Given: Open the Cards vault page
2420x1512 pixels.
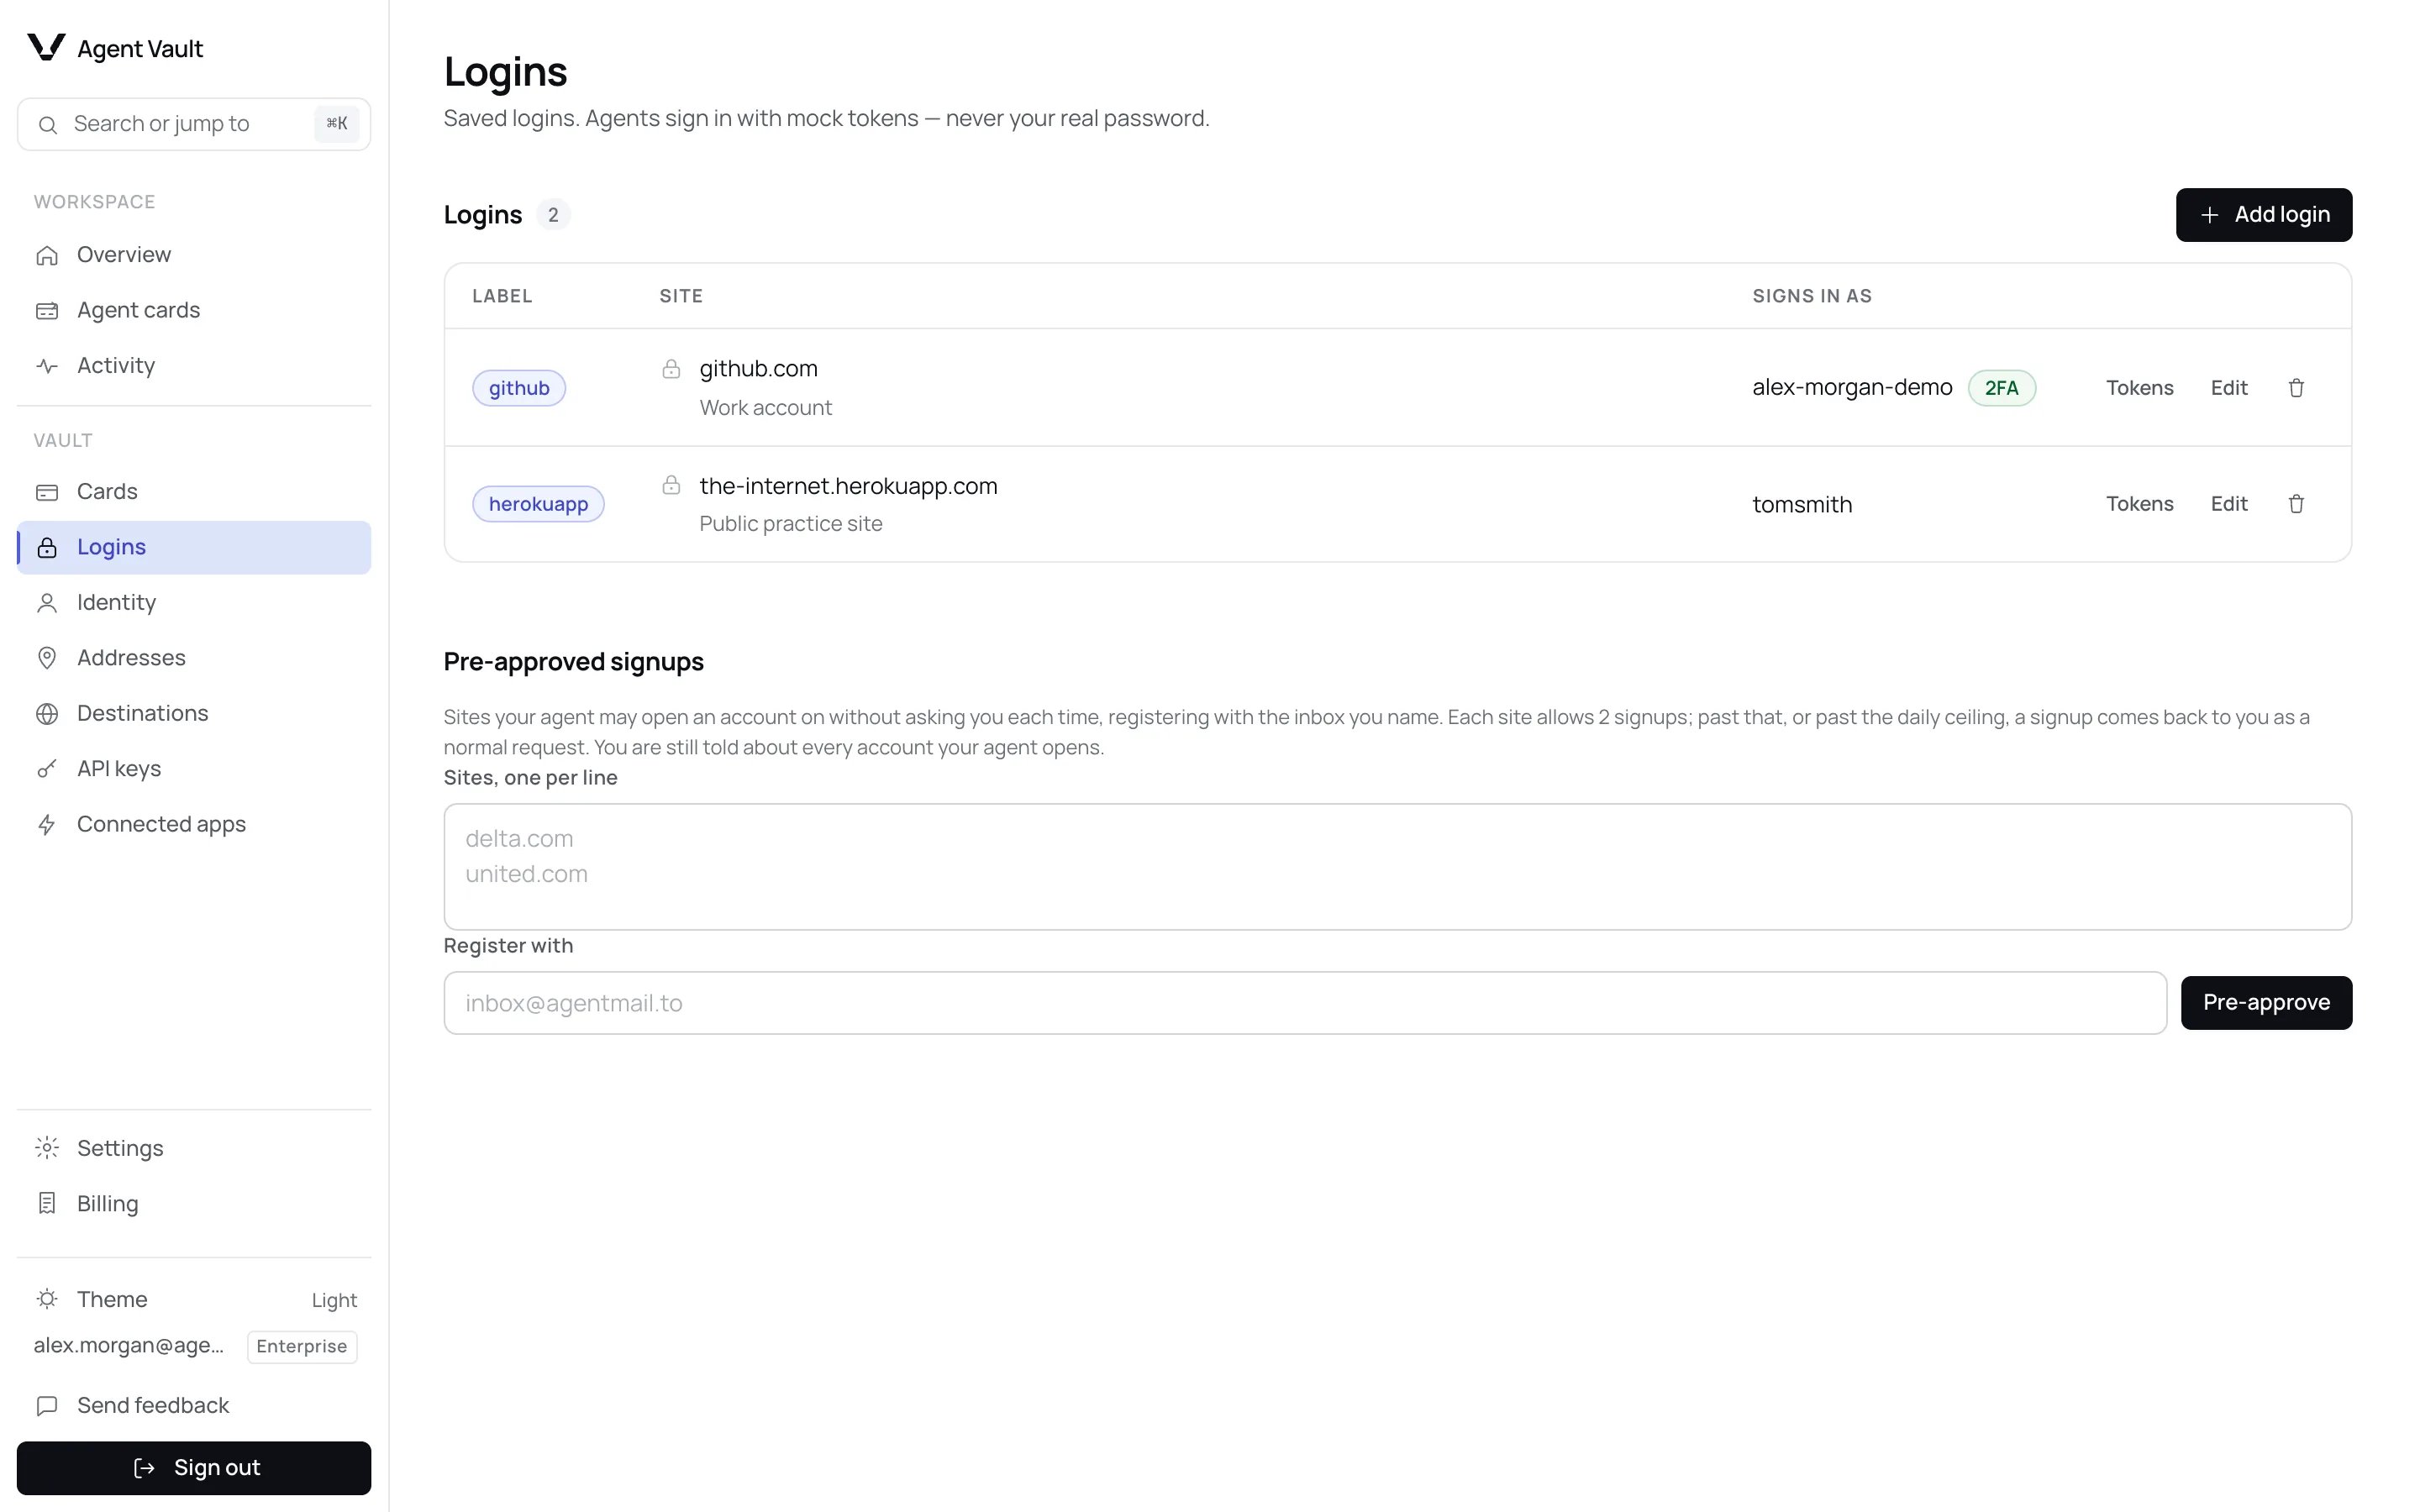Looking at the screenshot, I should pos(194,492).
